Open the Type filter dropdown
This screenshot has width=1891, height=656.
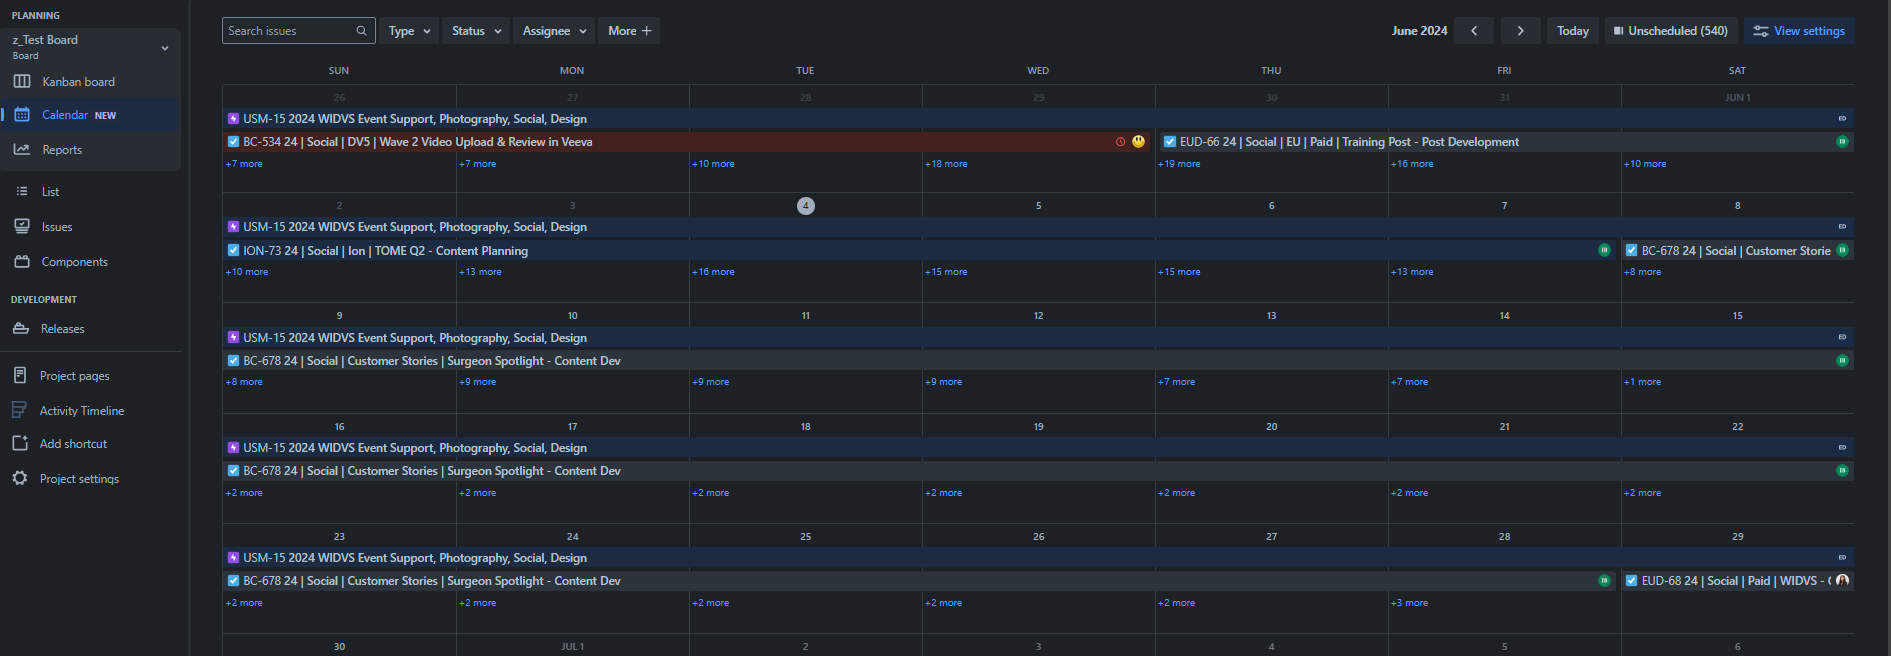point(410,31)
